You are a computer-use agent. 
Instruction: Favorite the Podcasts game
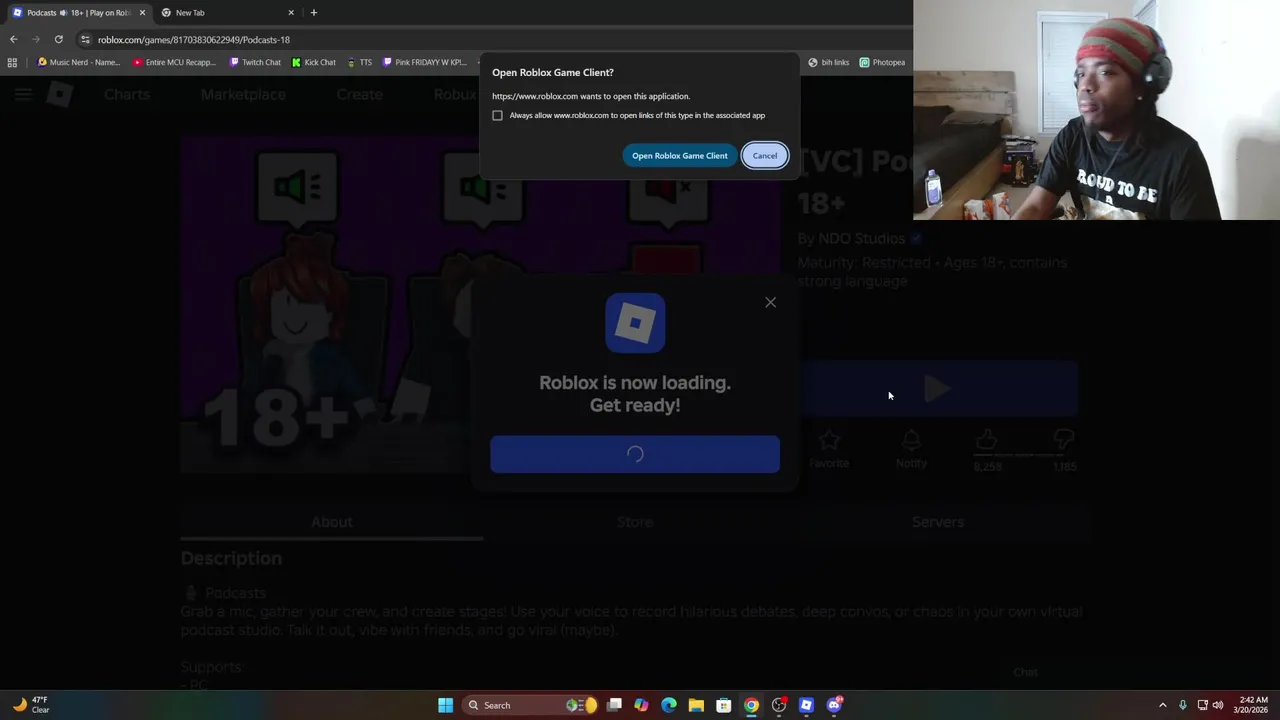tap(829, 449)
